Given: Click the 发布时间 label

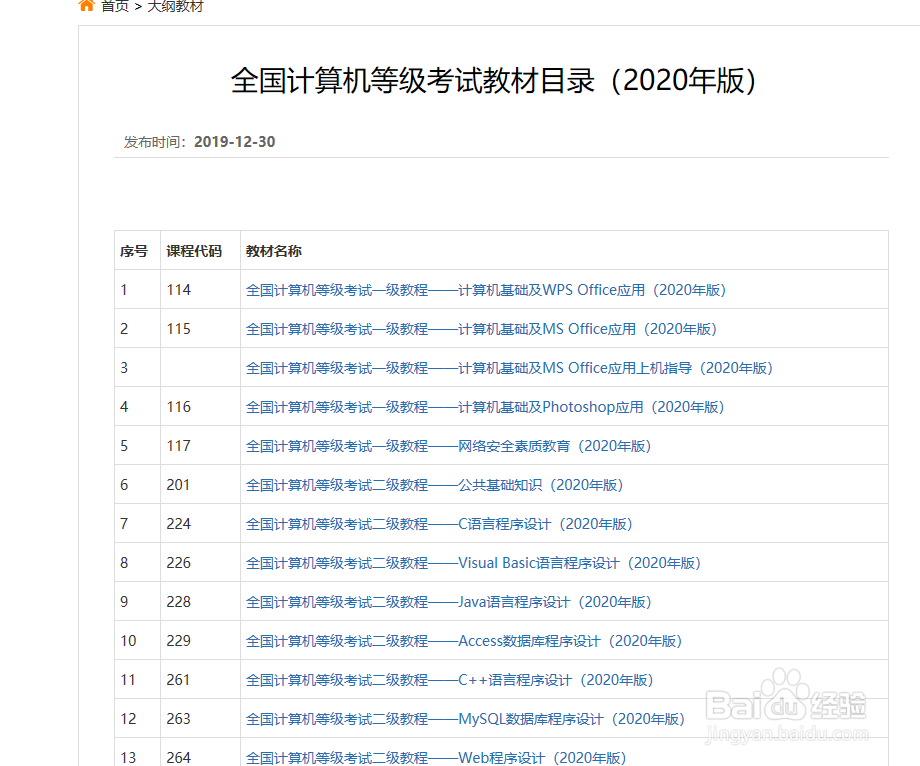Looking at the screenshot, I should 155,142.
